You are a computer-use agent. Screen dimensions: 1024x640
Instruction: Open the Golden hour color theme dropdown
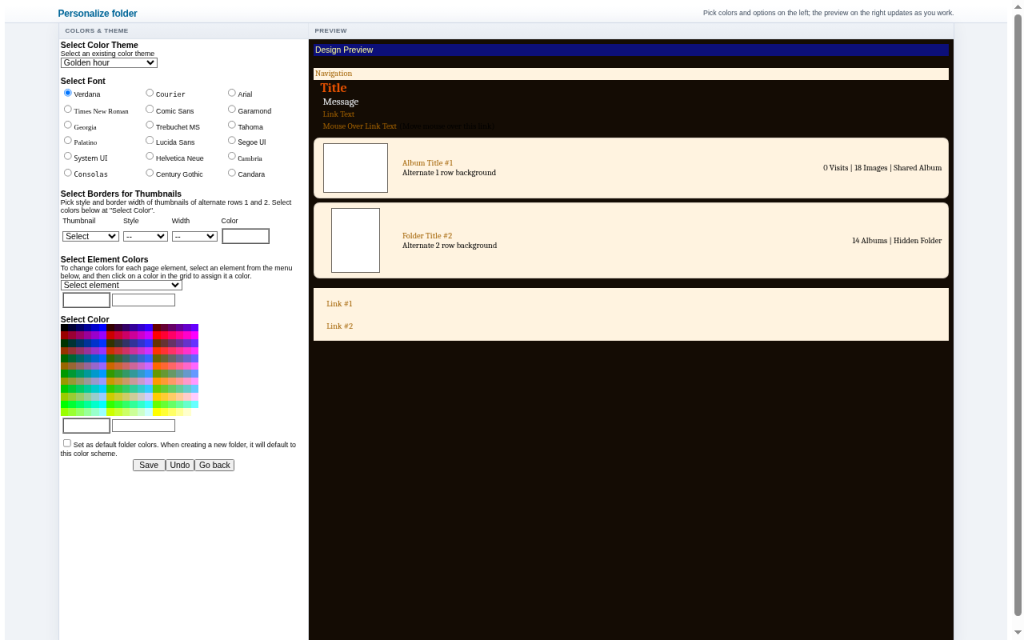point(109,63)
